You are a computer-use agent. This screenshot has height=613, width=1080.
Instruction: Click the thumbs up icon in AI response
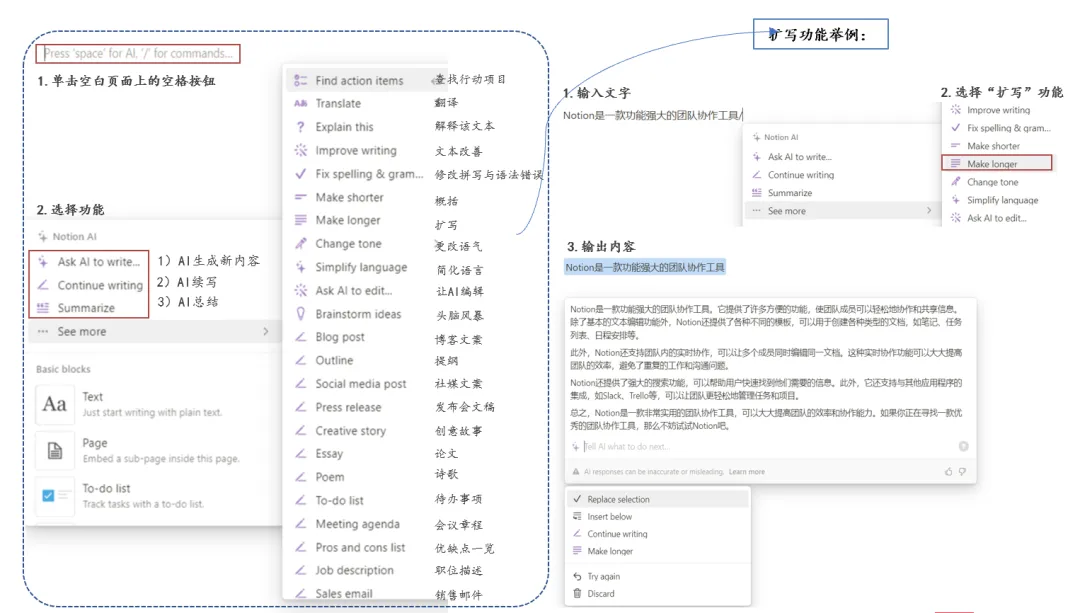(x=948, y=472)
